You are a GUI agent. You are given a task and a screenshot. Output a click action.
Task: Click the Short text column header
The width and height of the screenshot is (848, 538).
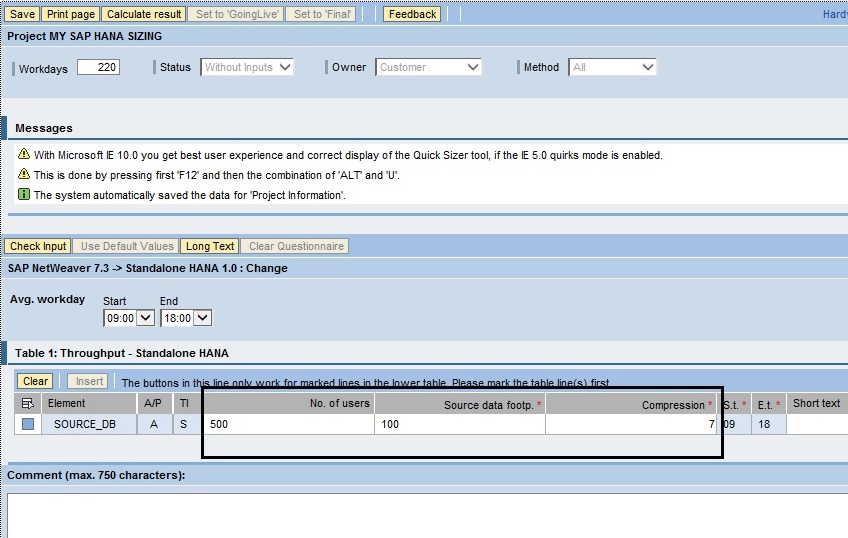click(817, 403)
